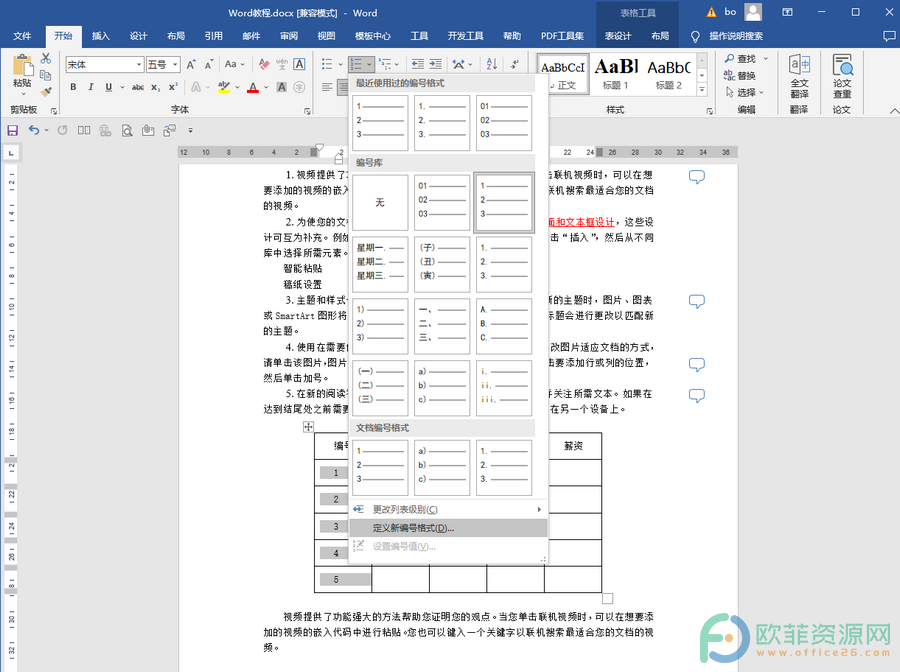Select the Format Painter brush
This screenshot has width=900, height=672.
point(46,91)
